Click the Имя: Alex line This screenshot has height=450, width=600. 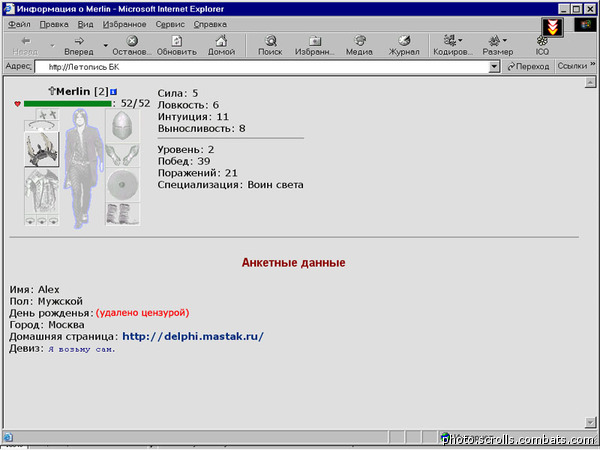(x=34, y=289)
